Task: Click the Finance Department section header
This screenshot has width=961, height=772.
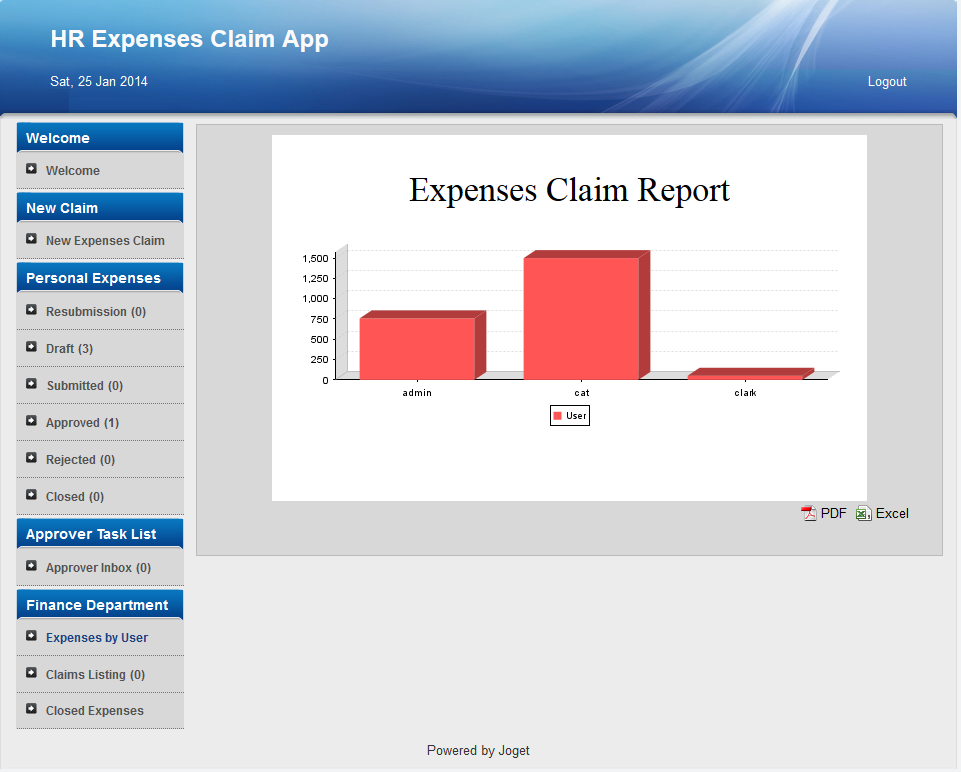Action: [x=100, y=605]
